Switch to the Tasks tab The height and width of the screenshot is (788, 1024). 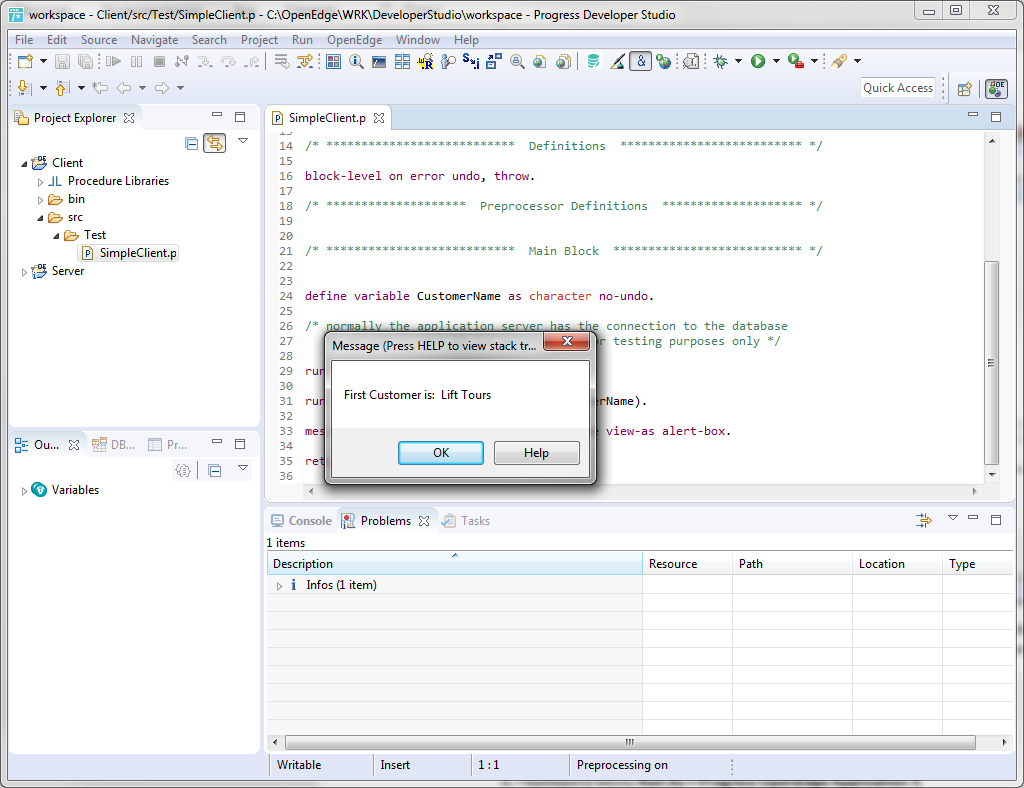tap(466, 521)
